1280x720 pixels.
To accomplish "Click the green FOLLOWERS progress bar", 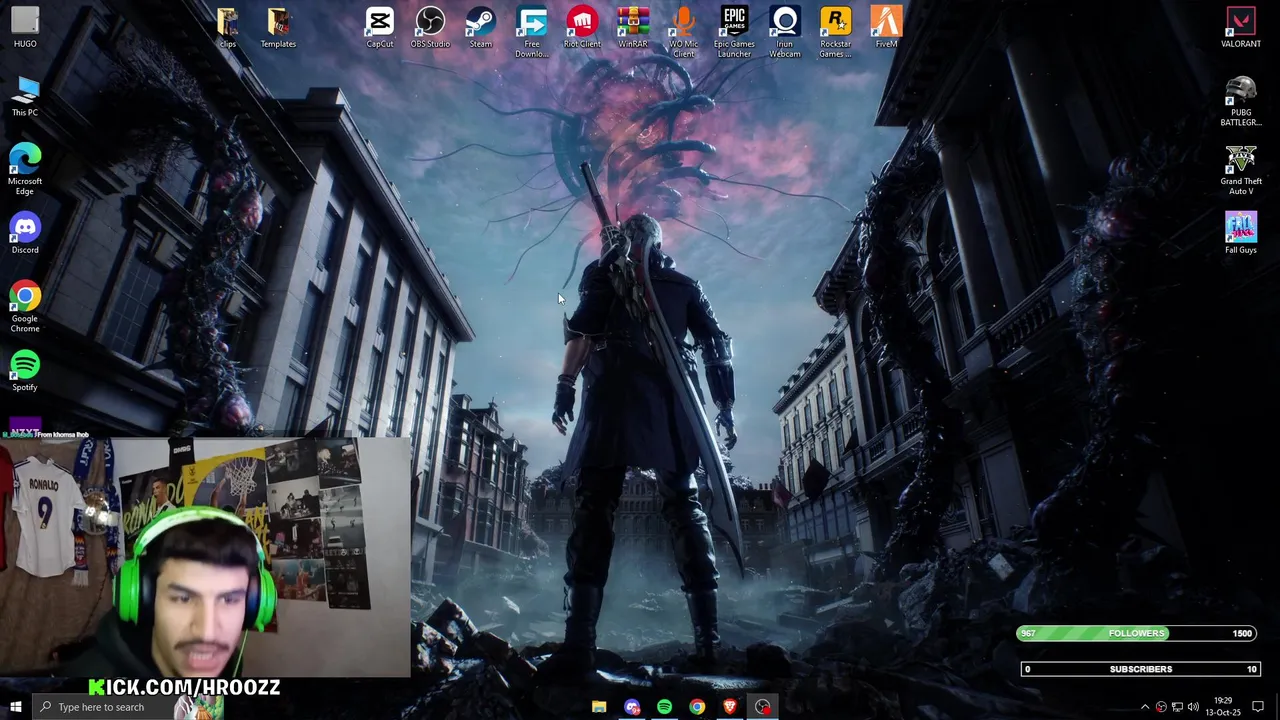I will 1137,633.
